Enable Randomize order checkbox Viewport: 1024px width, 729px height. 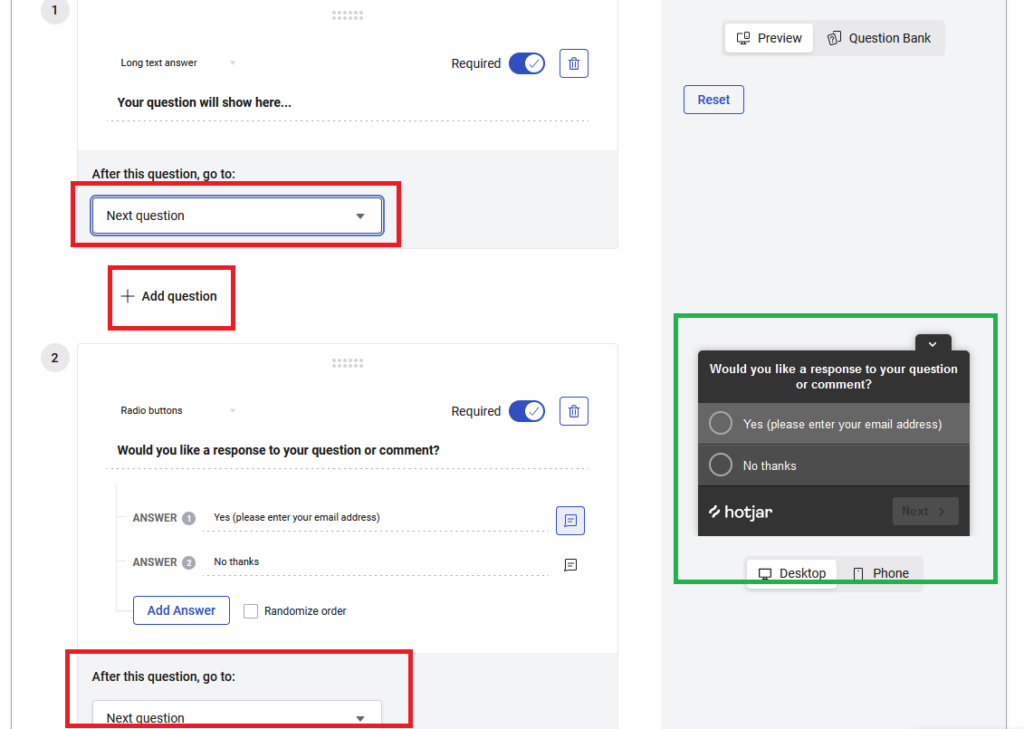pyautogui.click(x=251, y=611)
